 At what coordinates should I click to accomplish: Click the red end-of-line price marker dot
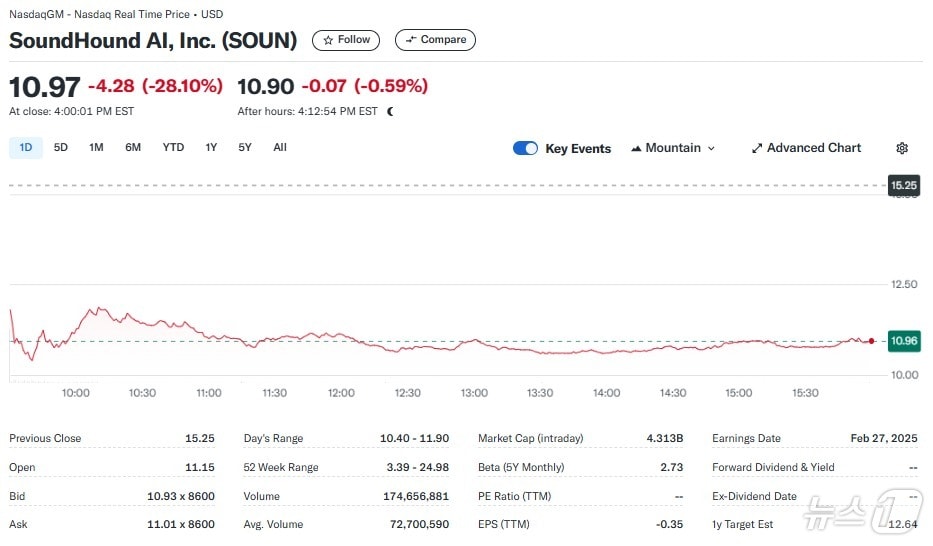pos(871,341)
